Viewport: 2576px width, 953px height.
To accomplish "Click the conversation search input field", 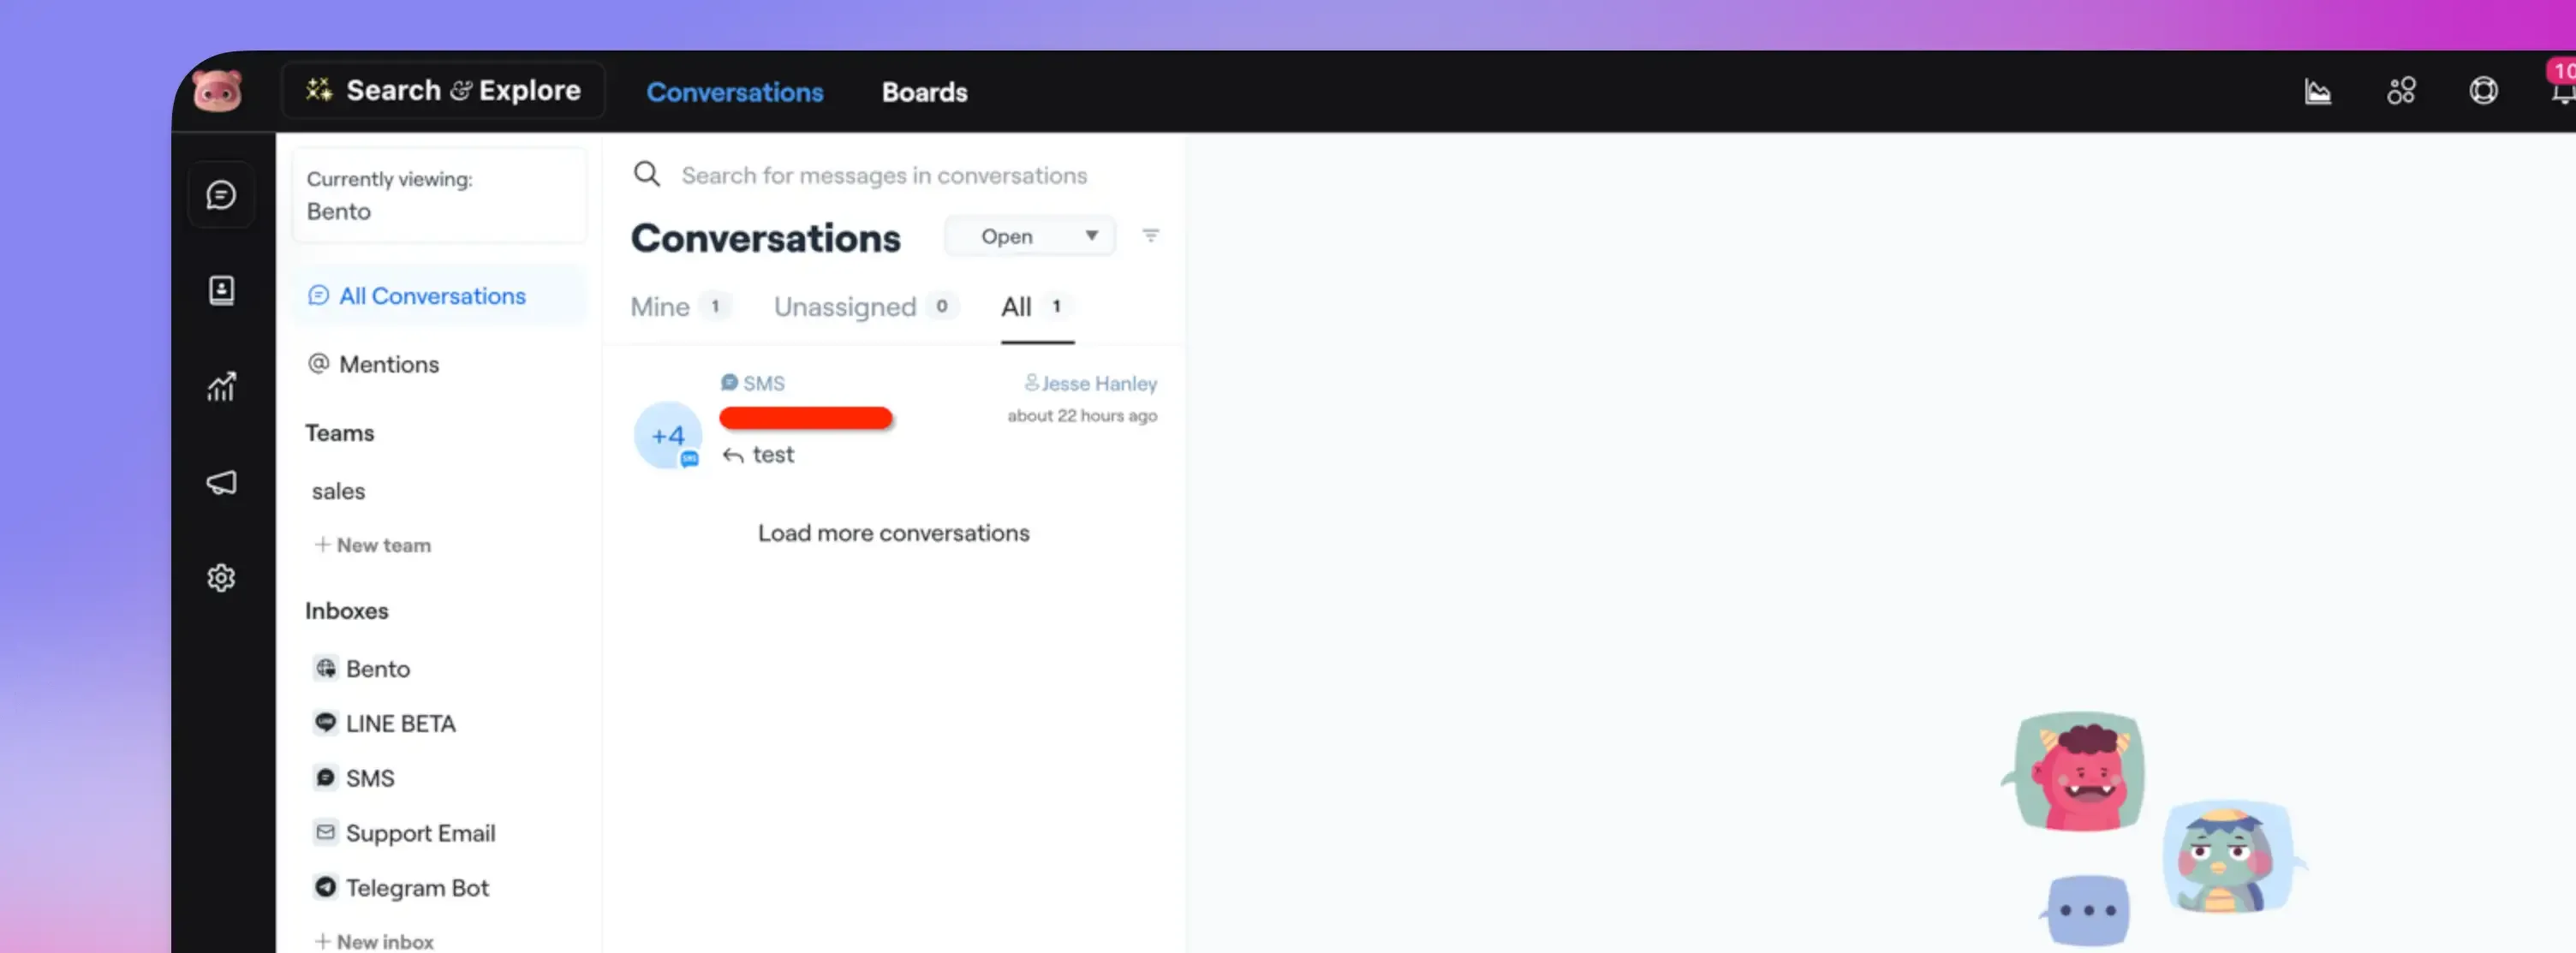I will [884, 174].
